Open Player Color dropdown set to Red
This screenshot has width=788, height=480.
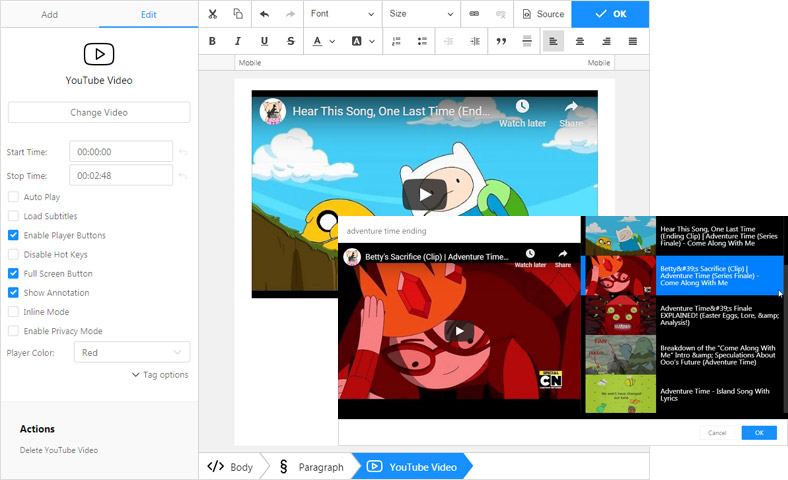(x=132, y=352)
